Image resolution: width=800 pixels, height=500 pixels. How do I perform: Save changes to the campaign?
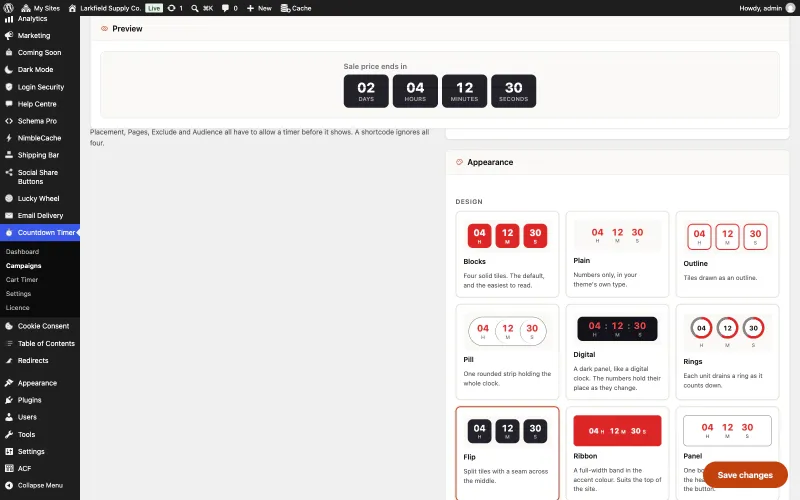745,475
